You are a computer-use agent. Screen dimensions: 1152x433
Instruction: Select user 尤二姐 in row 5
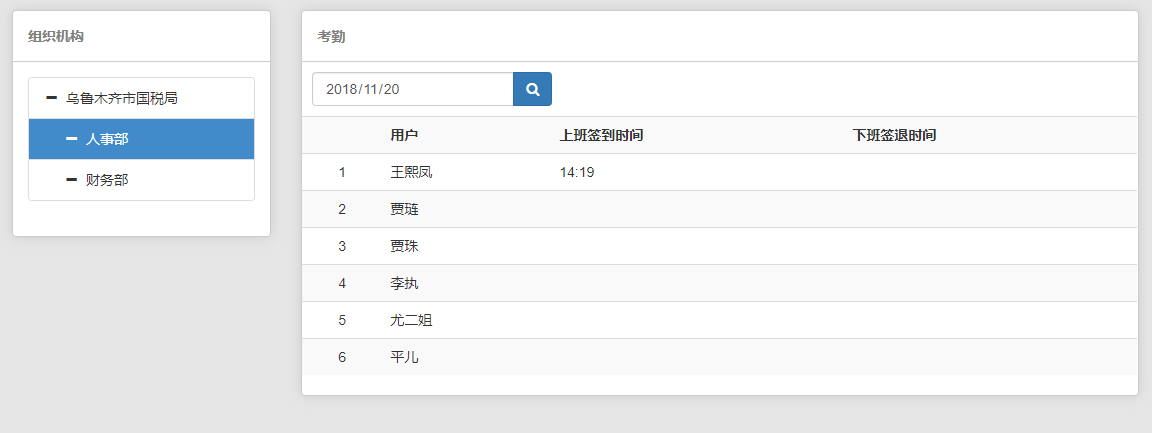tap(411, 320)
